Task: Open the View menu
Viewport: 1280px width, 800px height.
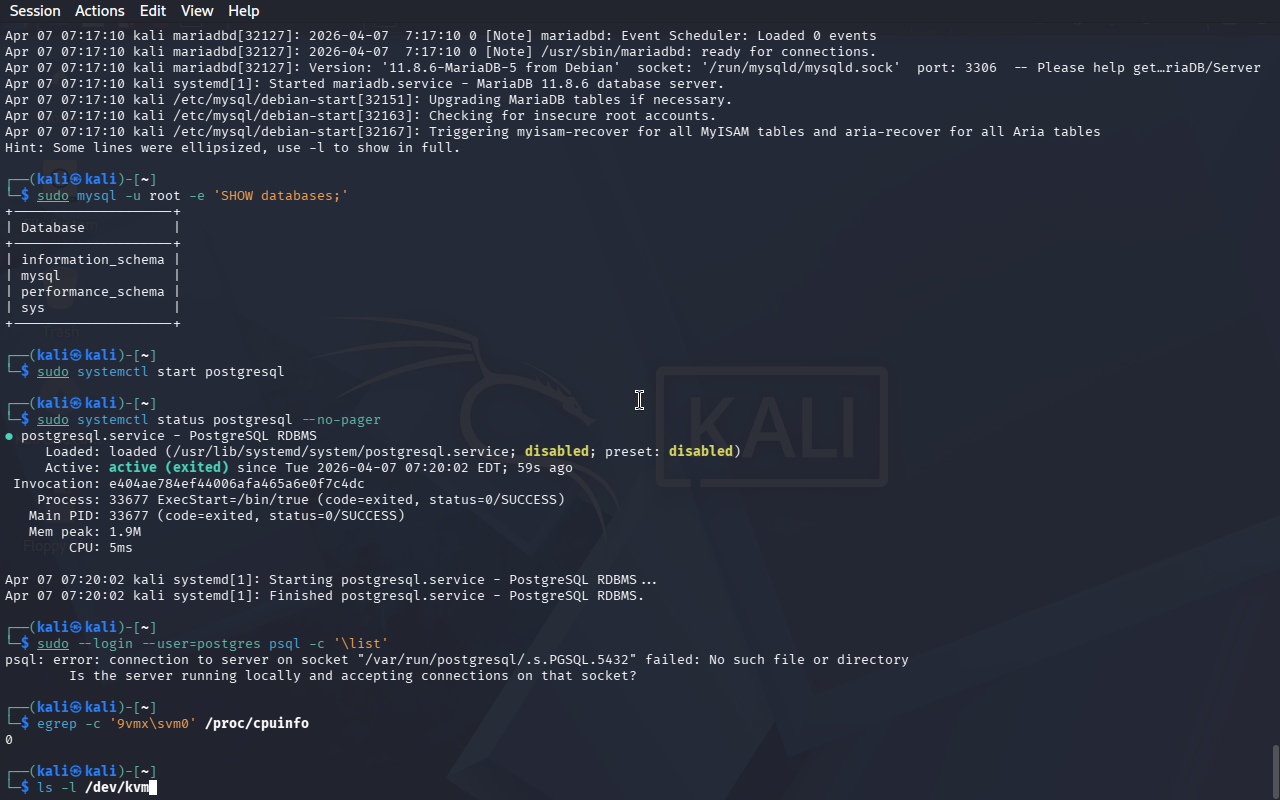Action: tap(197, 11)
